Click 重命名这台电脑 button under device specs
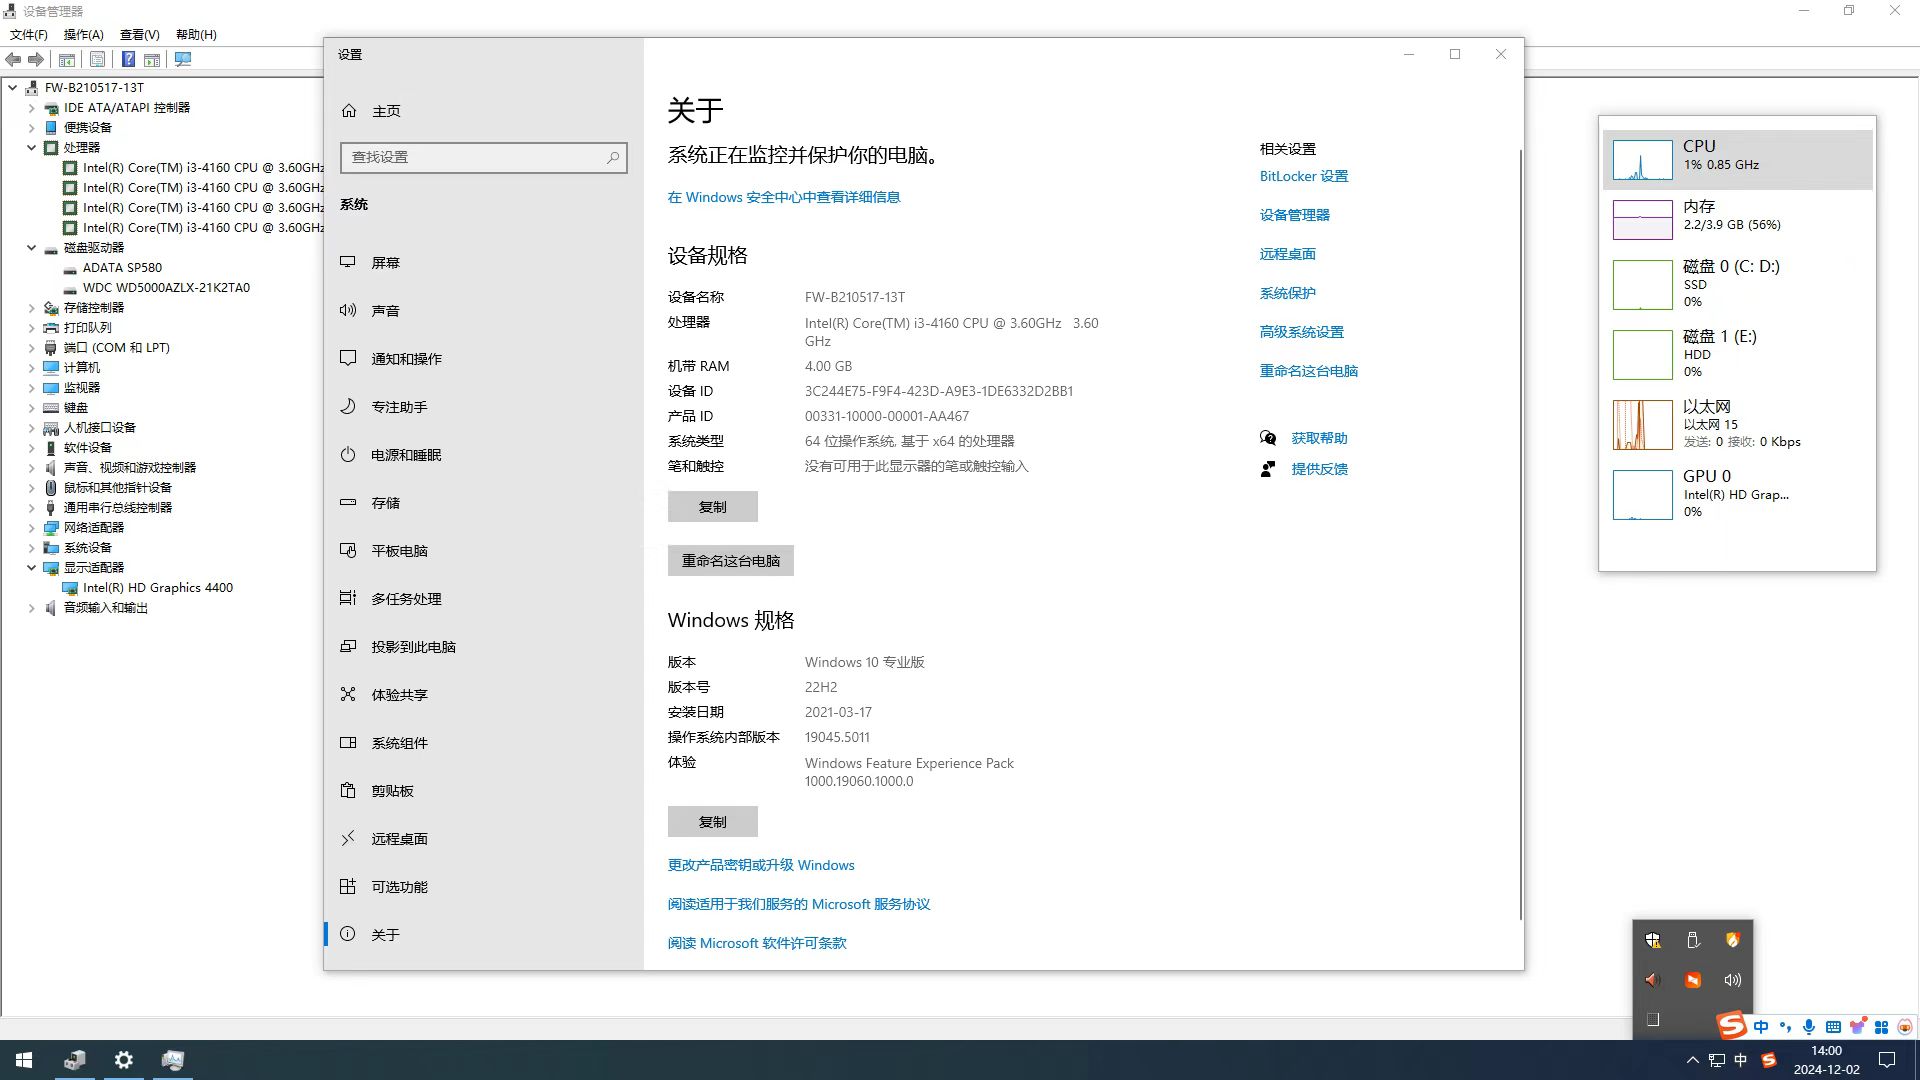This screenshot has height=1080, width=1920. point(731,561)
